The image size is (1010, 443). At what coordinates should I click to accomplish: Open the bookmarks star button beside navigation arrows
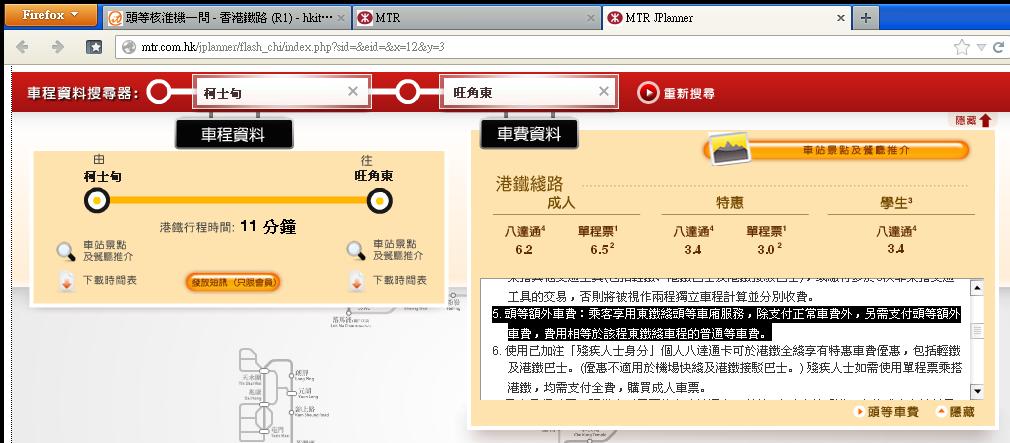pos(94,47)
